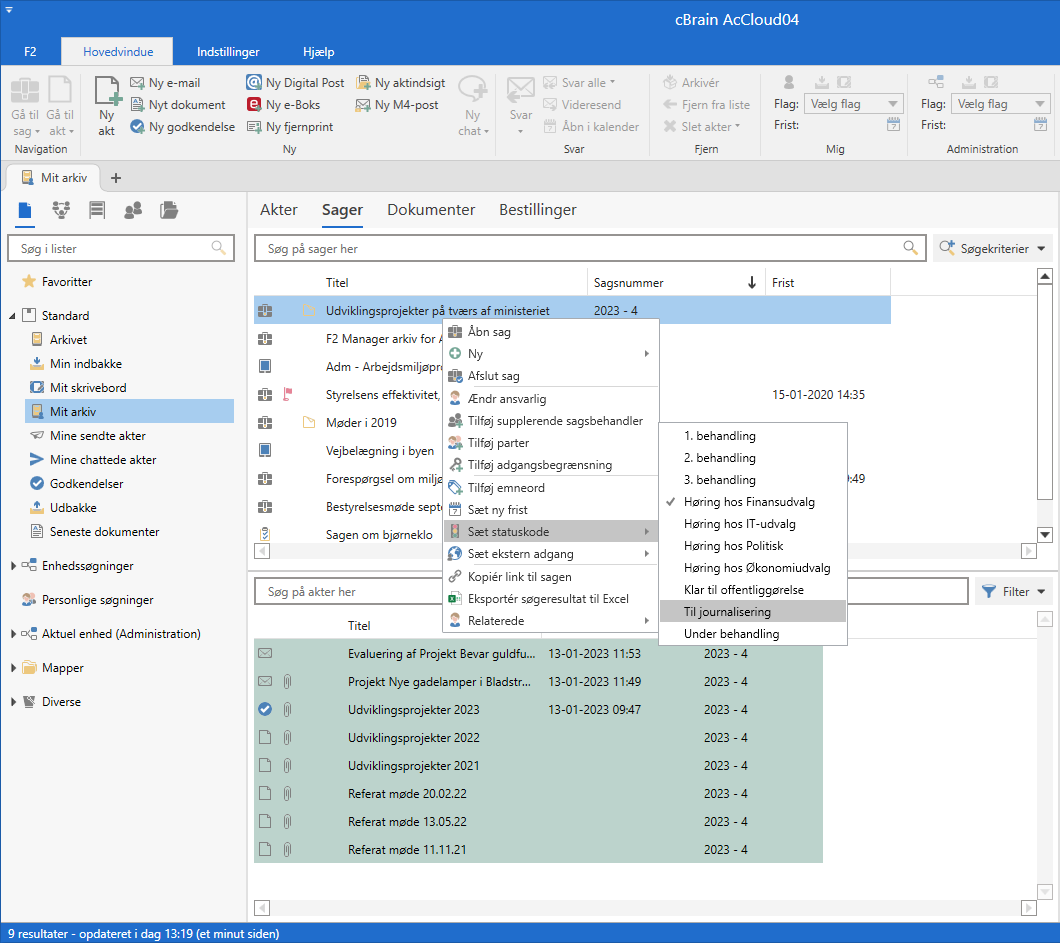This screenshot has width=1060, height=943.
Task: Select the checked Høring hos Finansudvalg status
Action: pos(749,502)
